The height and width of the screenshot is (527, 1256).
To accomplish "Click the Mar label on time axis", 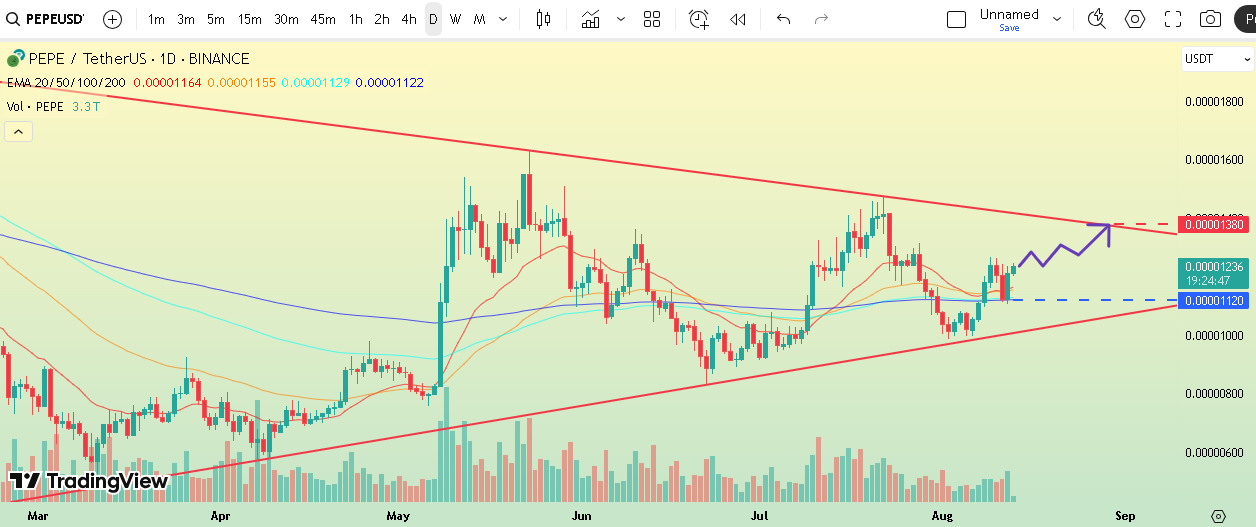I will click(x=38, y=516).
